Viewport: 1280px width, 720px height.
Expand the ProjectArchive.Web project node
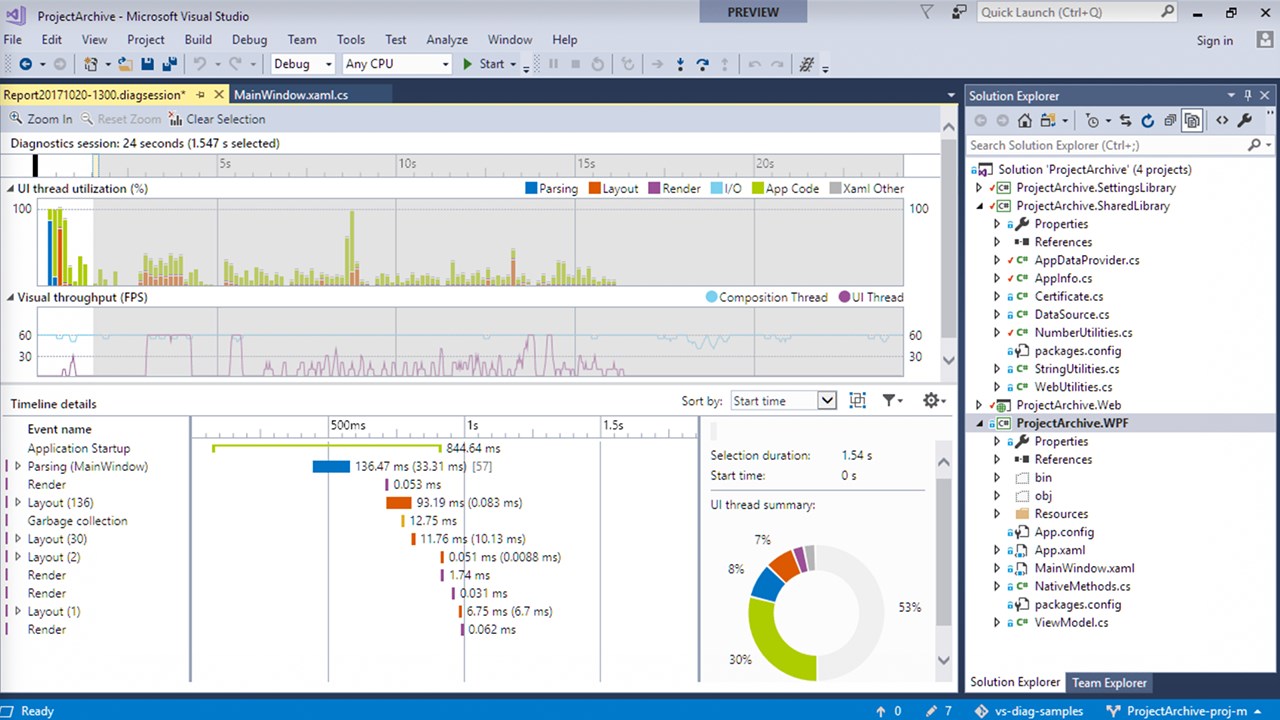(x=979, y=405)
